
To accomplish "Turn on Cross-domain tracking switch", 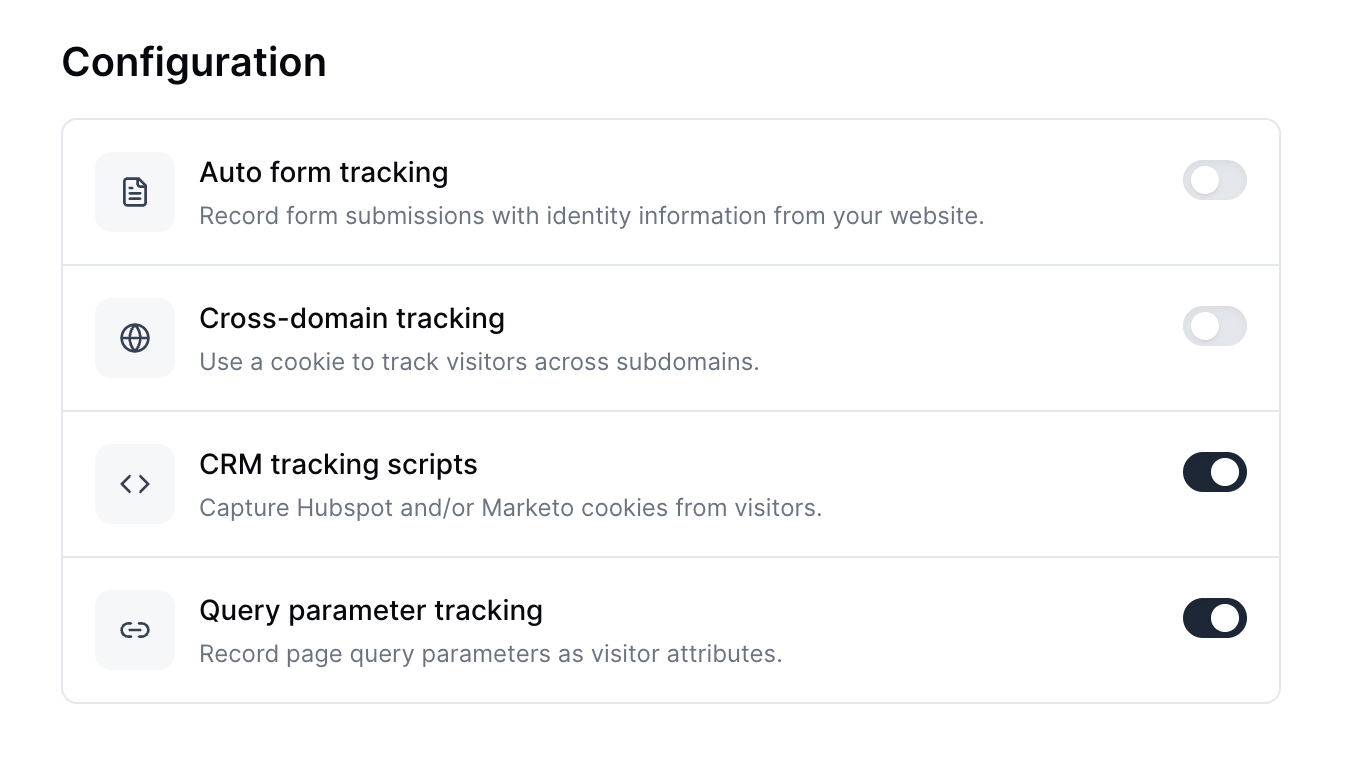I will (x=1214, y=327).
